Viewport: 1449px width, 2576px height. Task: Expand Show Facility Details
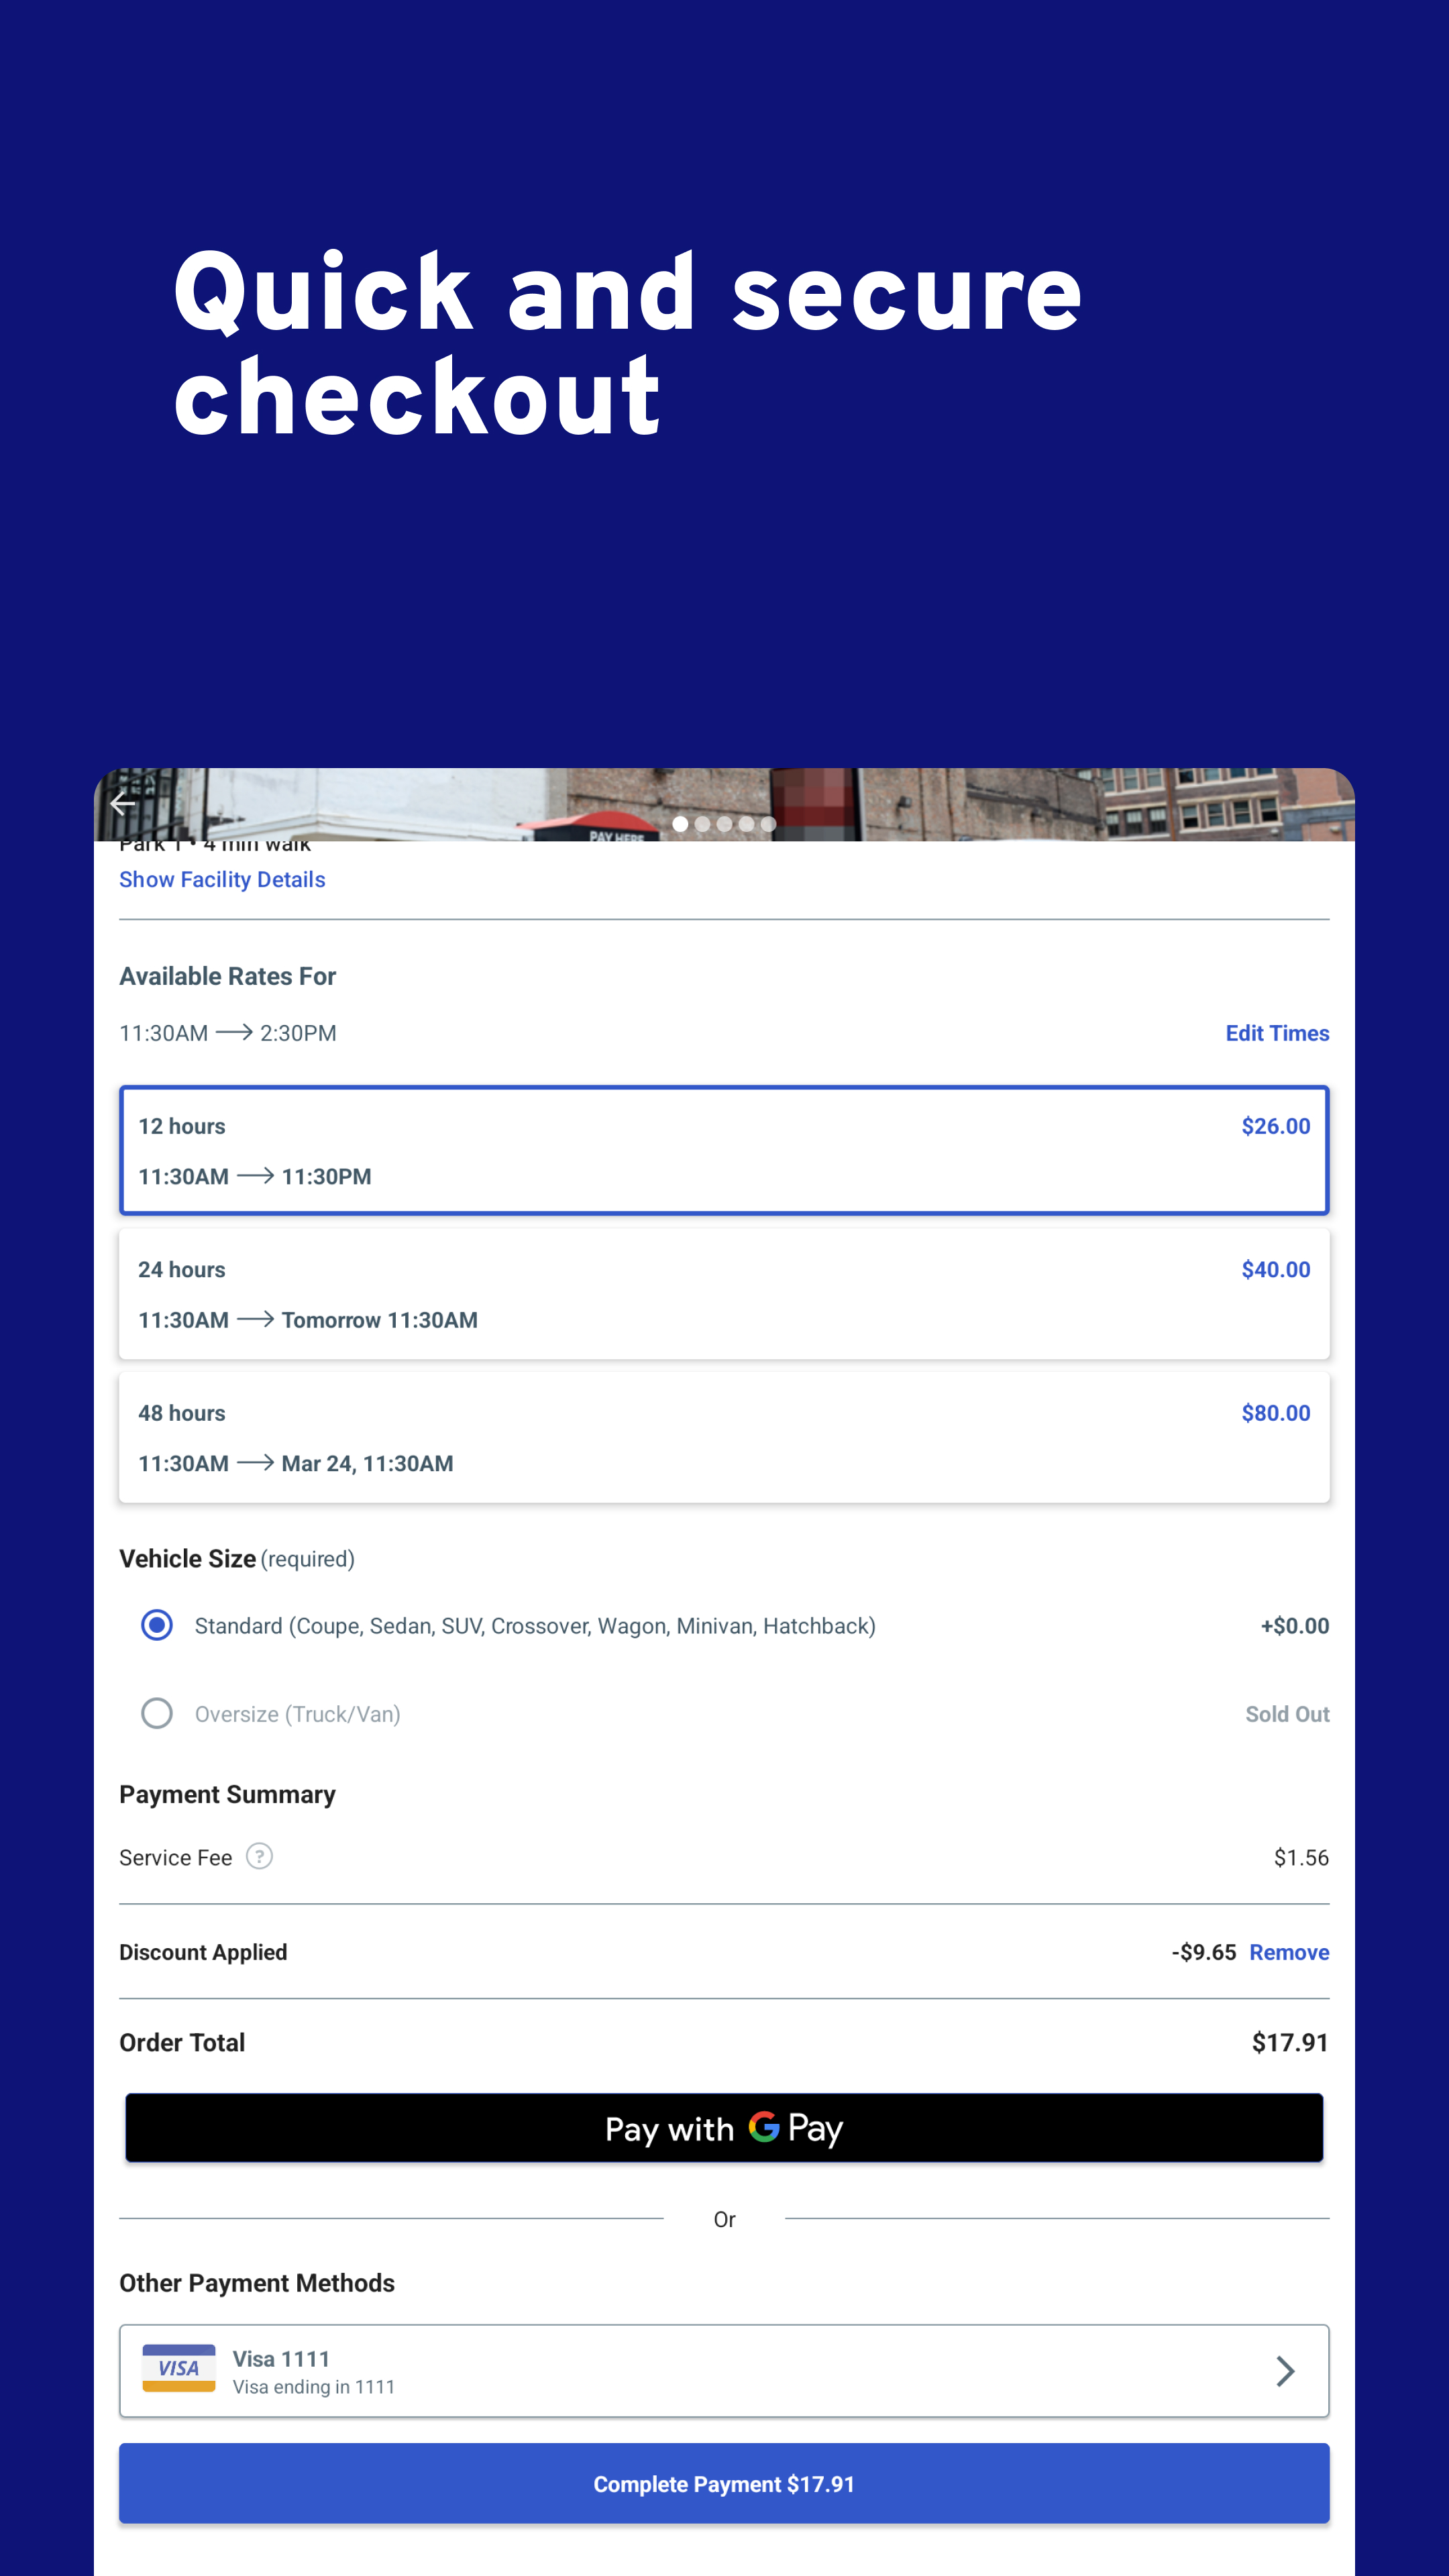coord(222,879)
